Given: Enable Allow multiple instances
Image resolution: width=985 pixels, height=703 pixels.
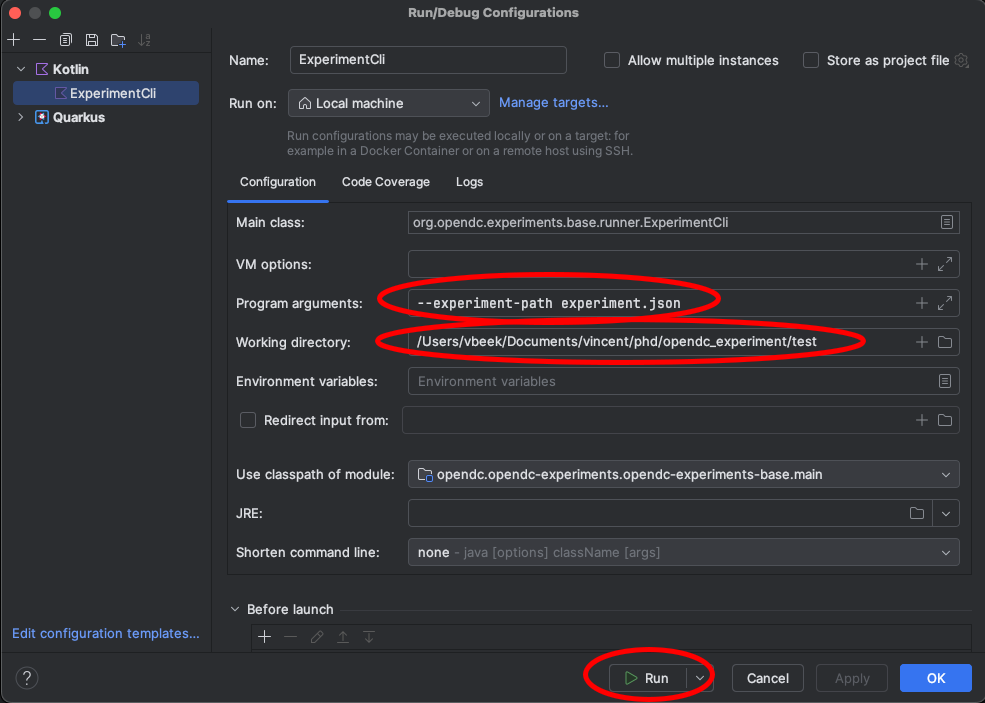Looking at the screenshot, I should click(x=611, y=60).
